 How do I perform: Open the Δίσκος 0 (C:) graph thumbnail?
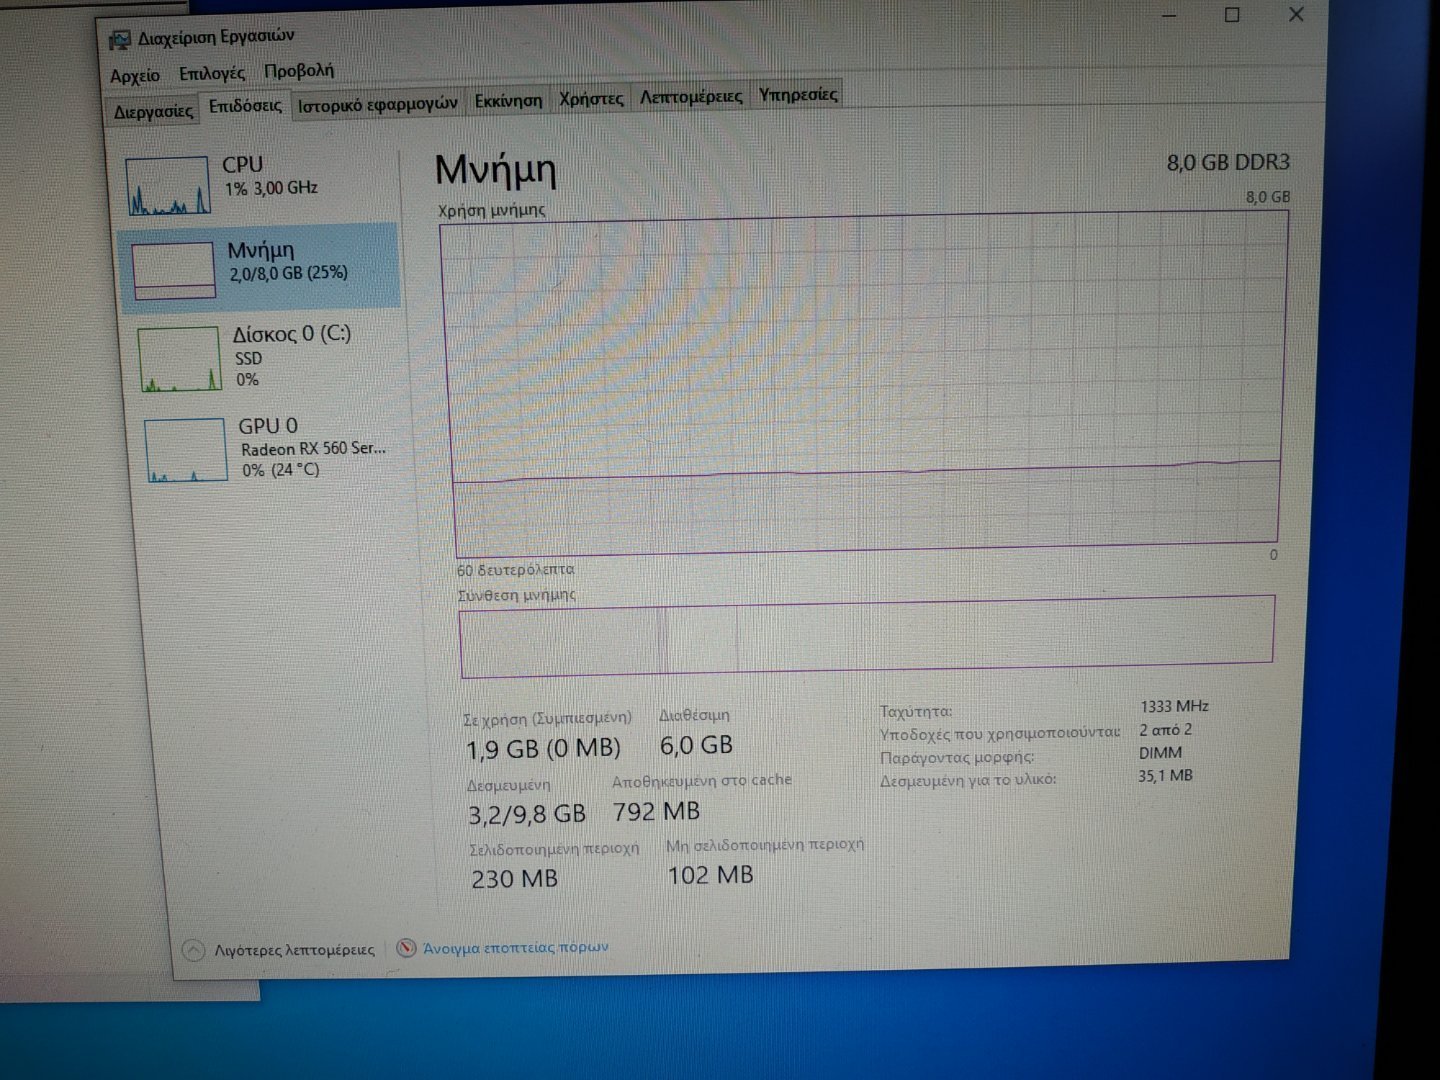tap(179, 359)
